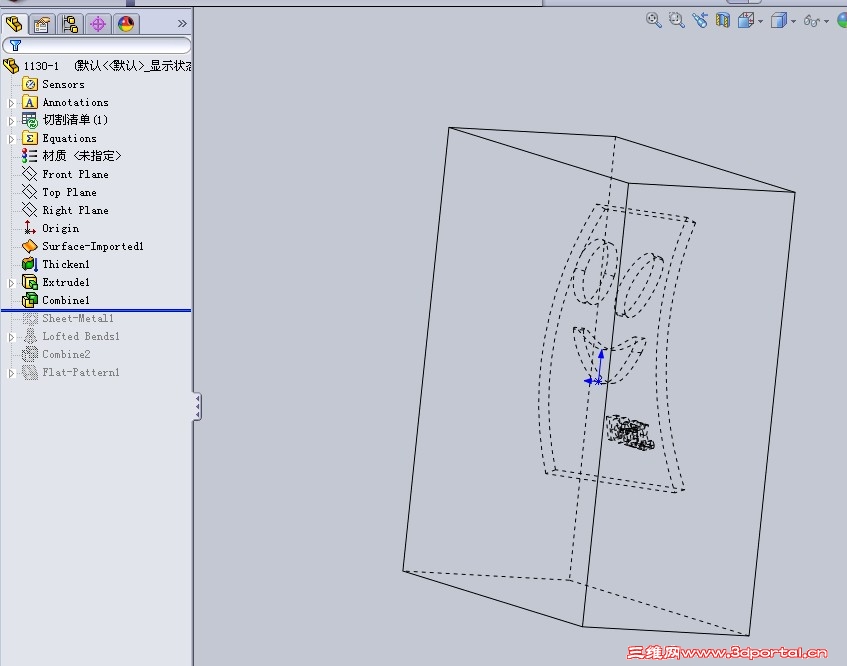Select the Origin icon in tree
Viewport: 847px width, 666px height.
pos(29,228)
